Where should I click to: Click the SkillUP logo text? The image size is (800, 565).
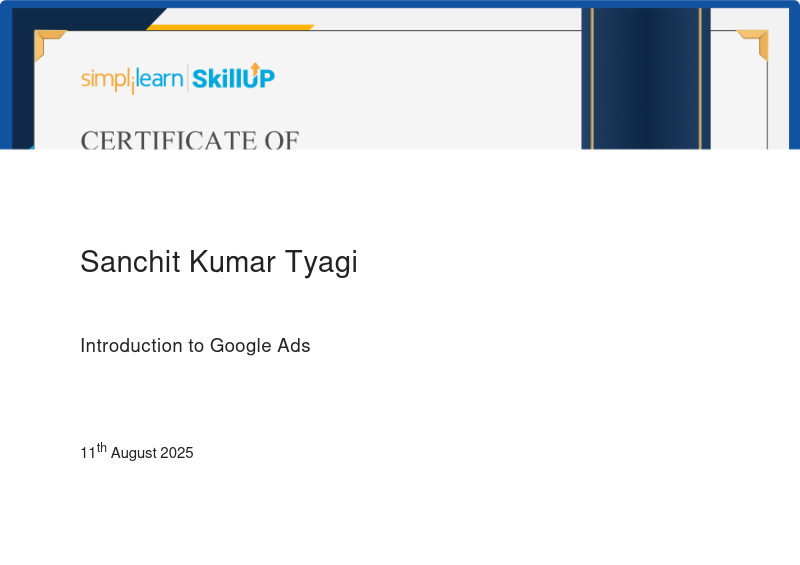(x=232, y=79)
